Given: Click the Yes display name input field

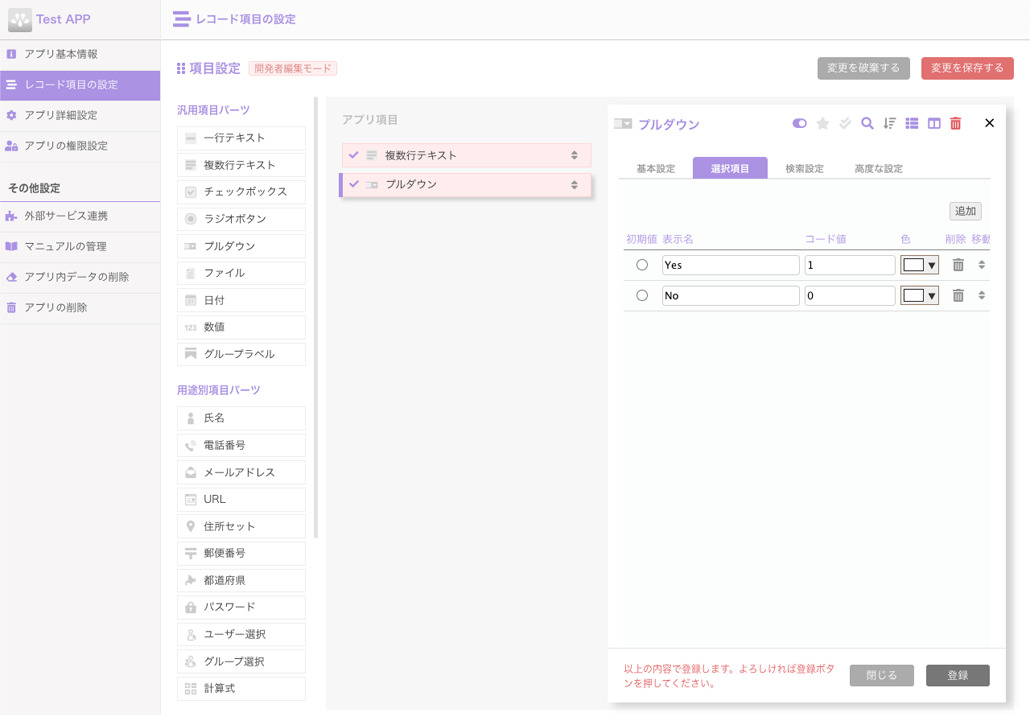Looking at the screenshot, I should [x=730, y=265].
